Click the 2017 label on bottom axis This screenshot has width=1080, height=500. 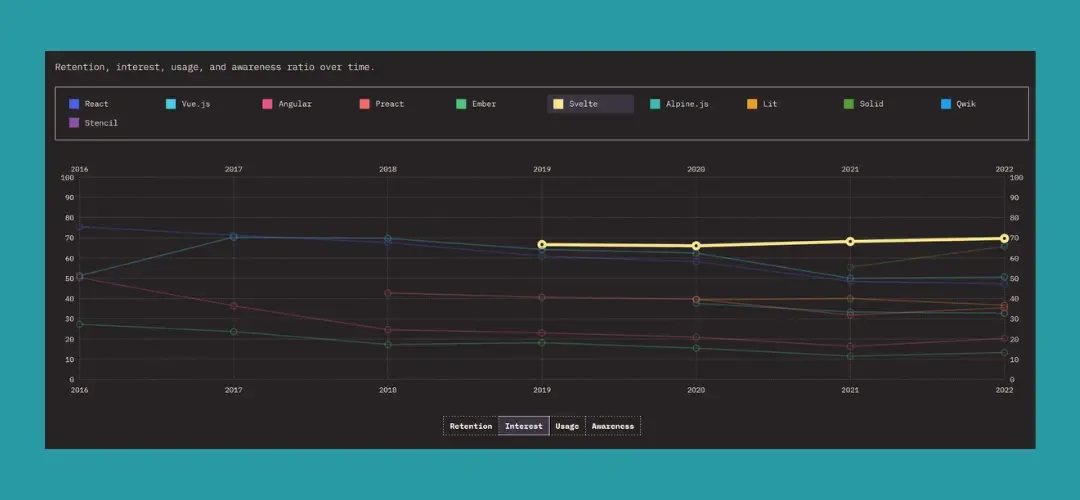[233, 390]
